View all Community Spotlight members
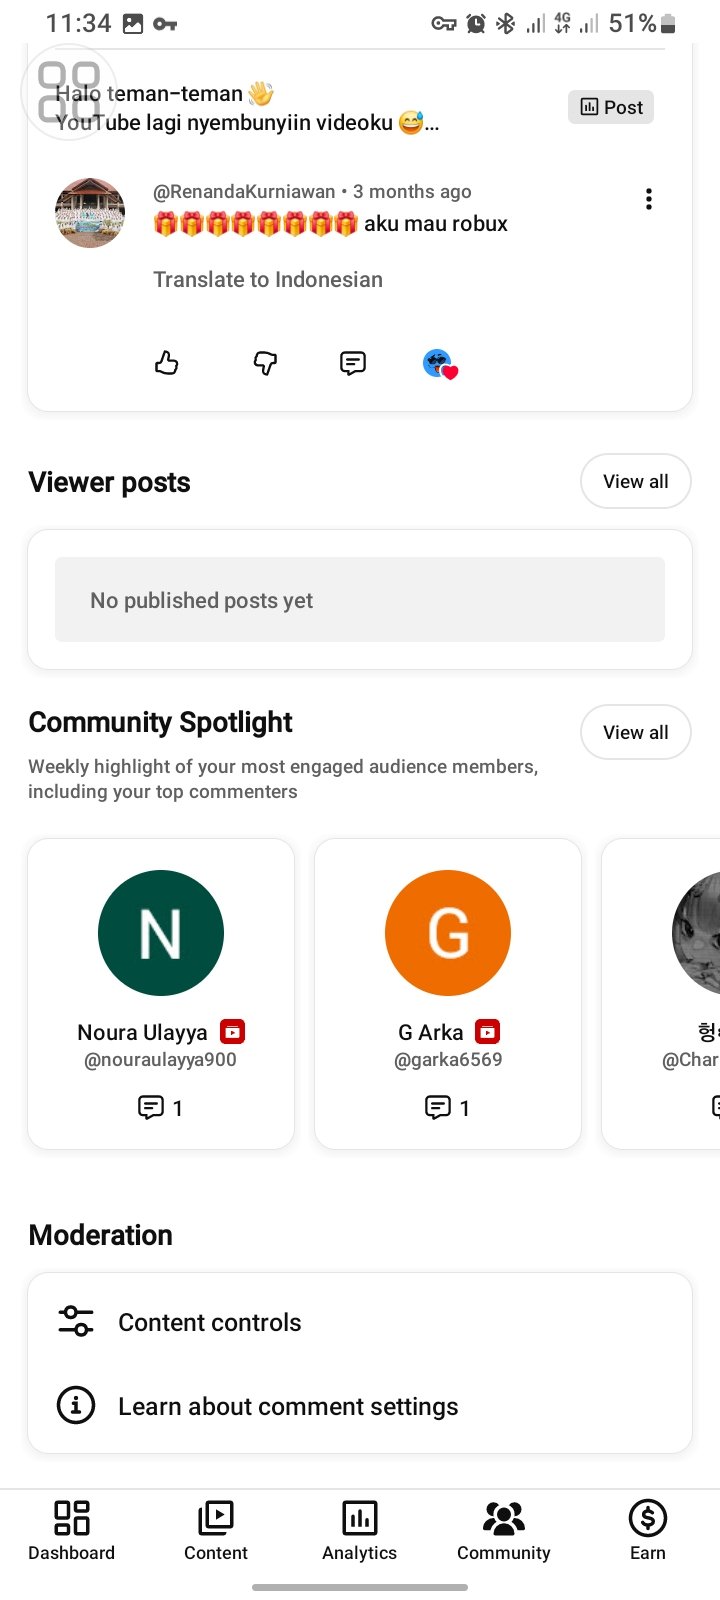Image resolution: width=720 pixels, height=1600 pixels. (635, 732)
